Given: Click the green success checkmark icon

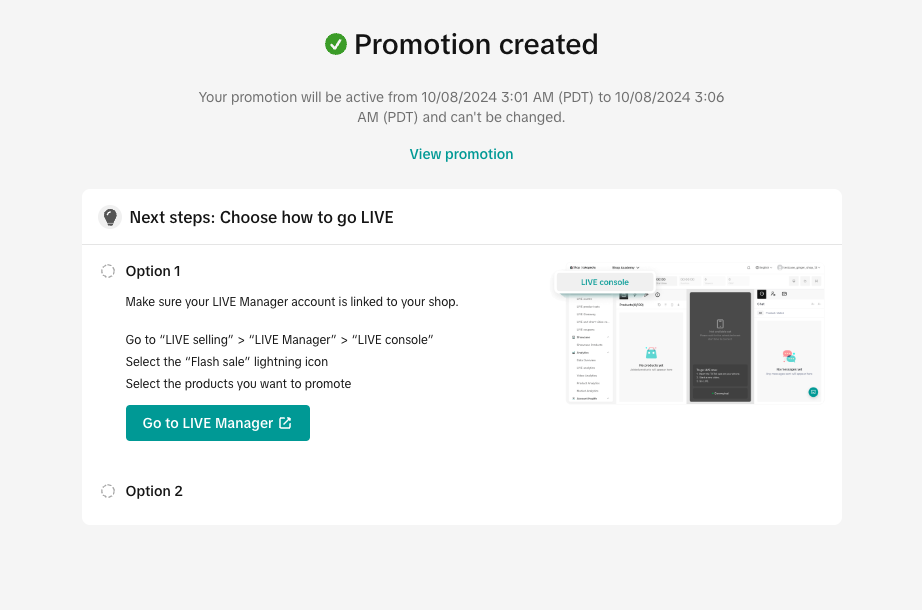Looking at the screenshot, I should [336, 44].
